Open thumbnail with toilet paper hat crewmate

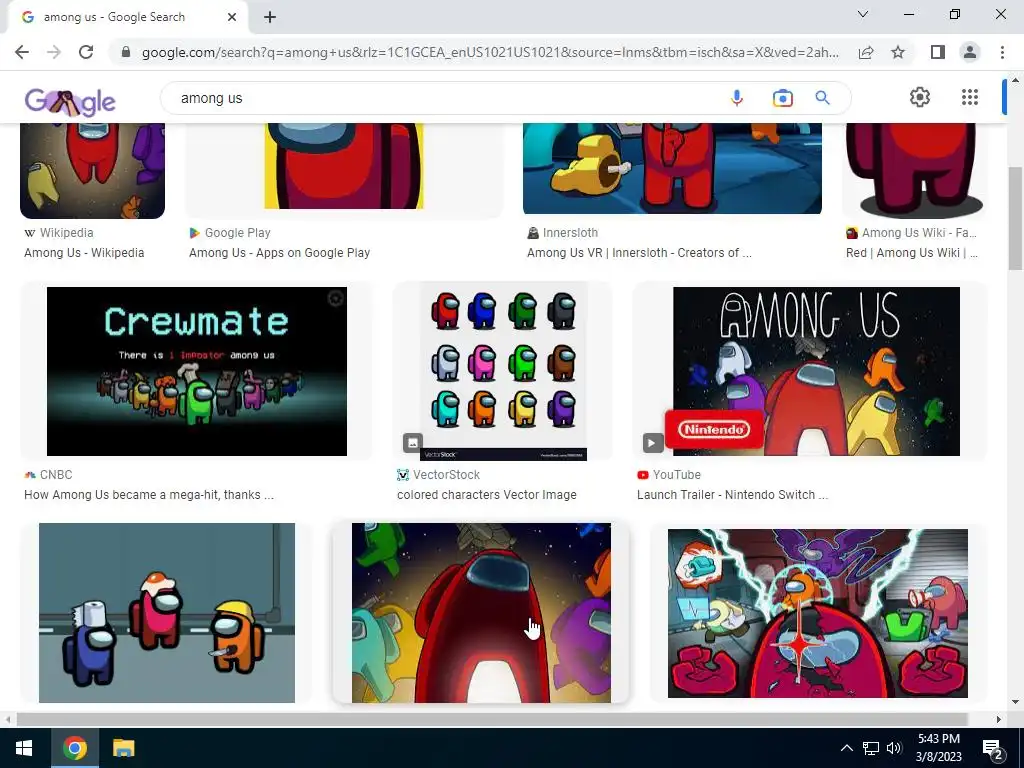[167, 613]
